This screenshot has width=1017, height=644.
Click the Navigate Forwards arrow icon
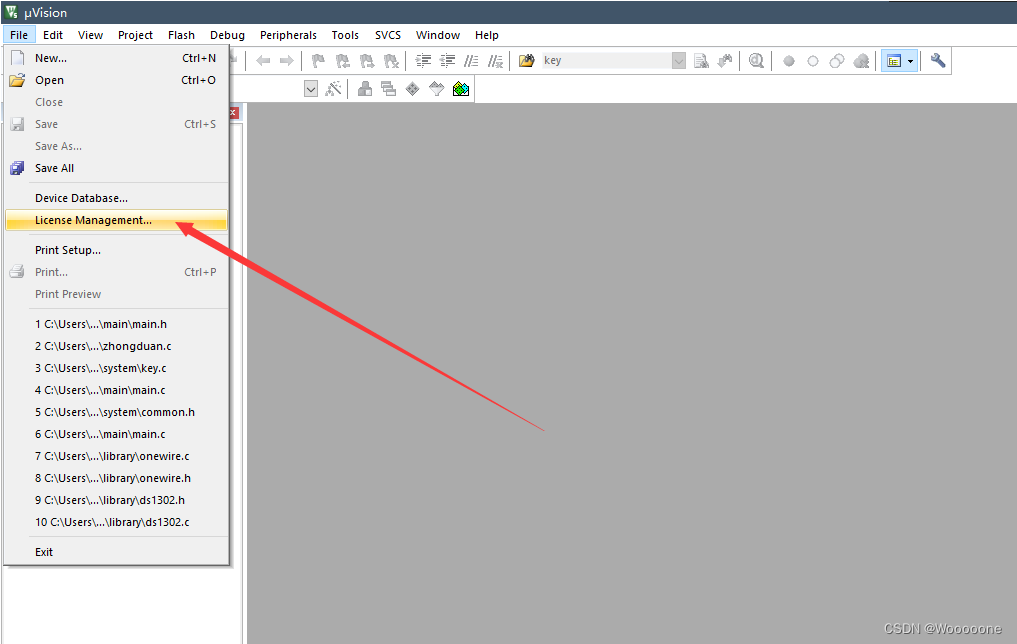(x=287, y=61)
